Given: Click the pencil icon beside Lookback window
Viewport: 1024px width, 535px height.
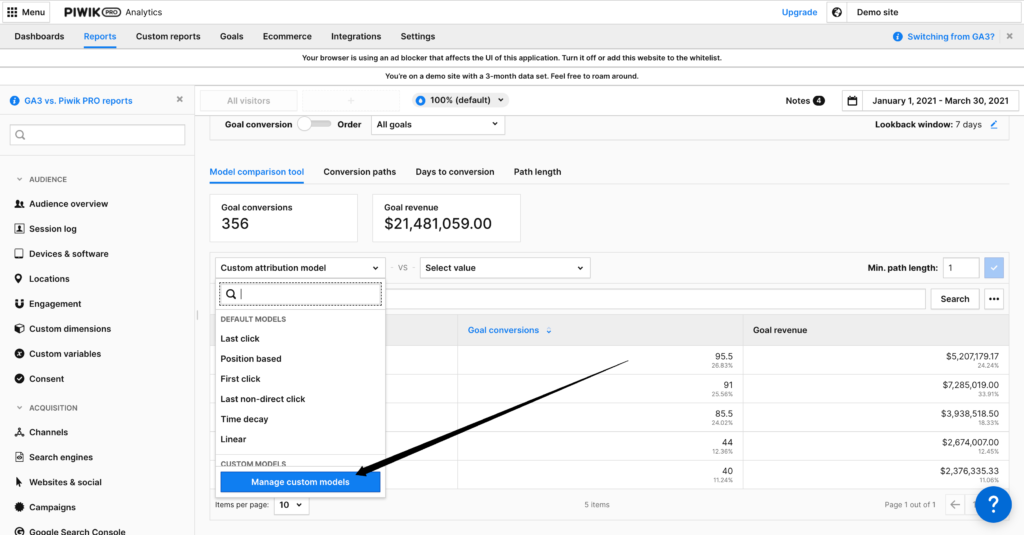Looking at the screenshot, I should [x=993, y=125].
